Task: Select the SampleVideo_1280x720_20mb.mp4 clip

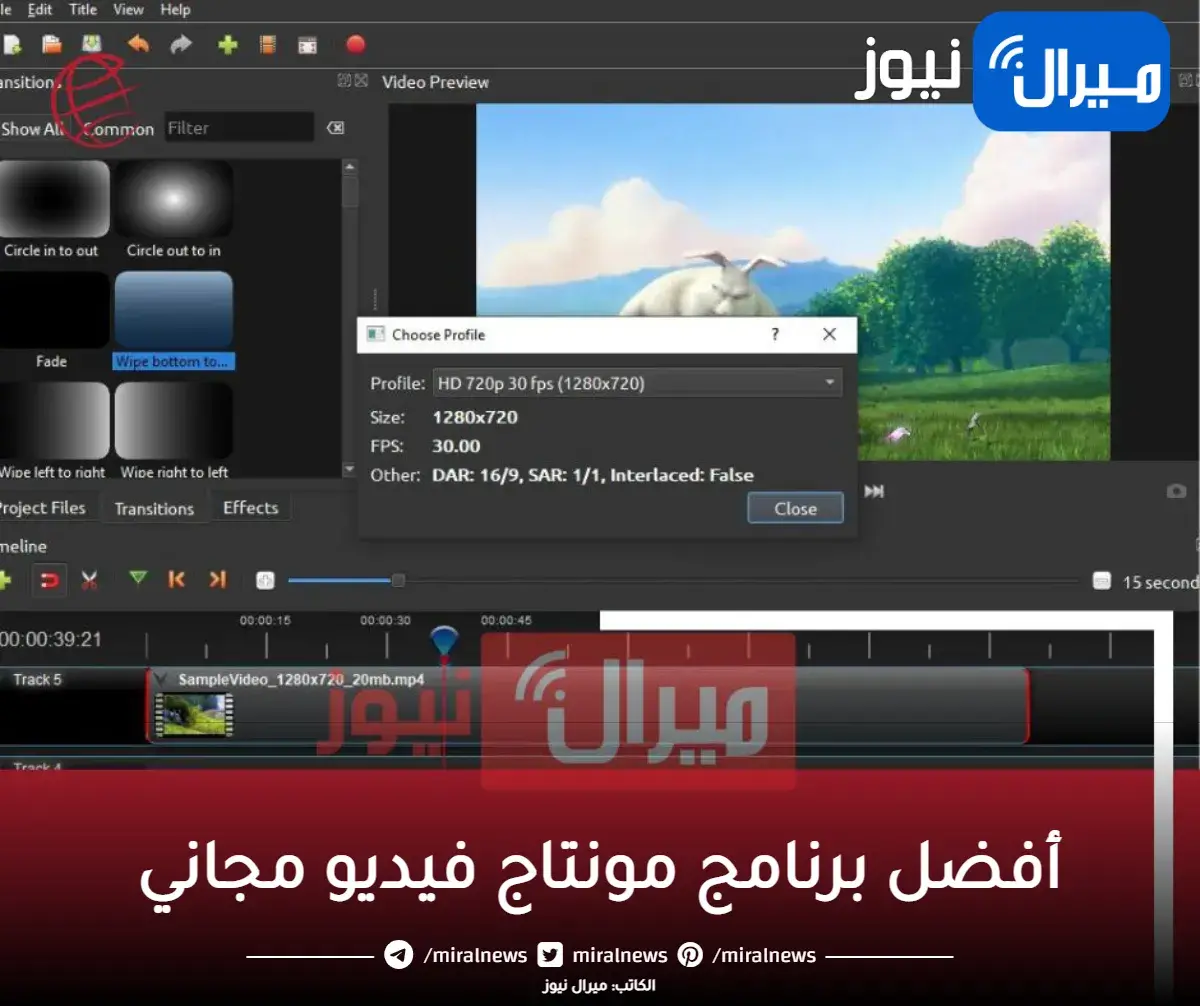Action: point(588,705)
